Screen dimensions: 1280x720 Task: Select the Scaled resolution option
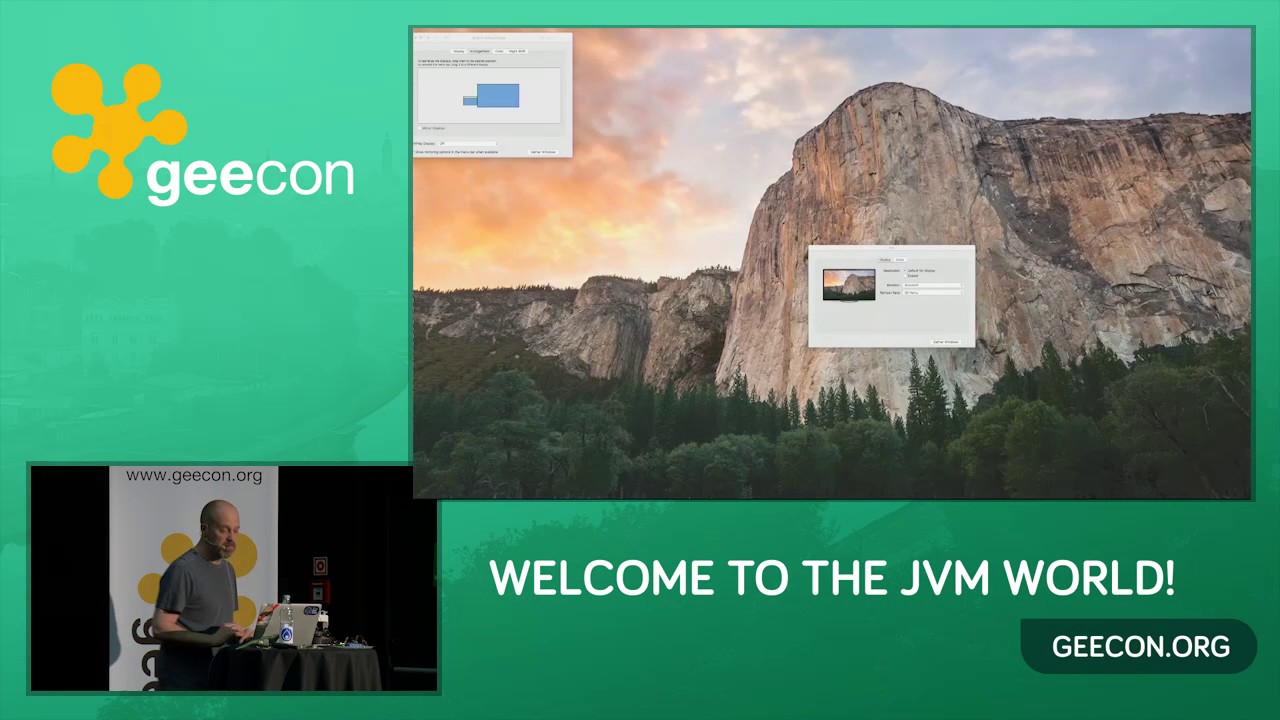[906, 276]
